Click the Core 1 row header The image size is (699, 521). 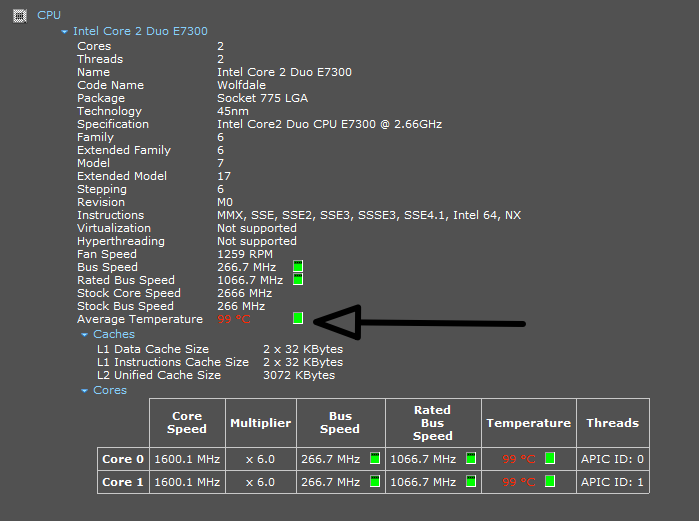(x=123, y=482)
